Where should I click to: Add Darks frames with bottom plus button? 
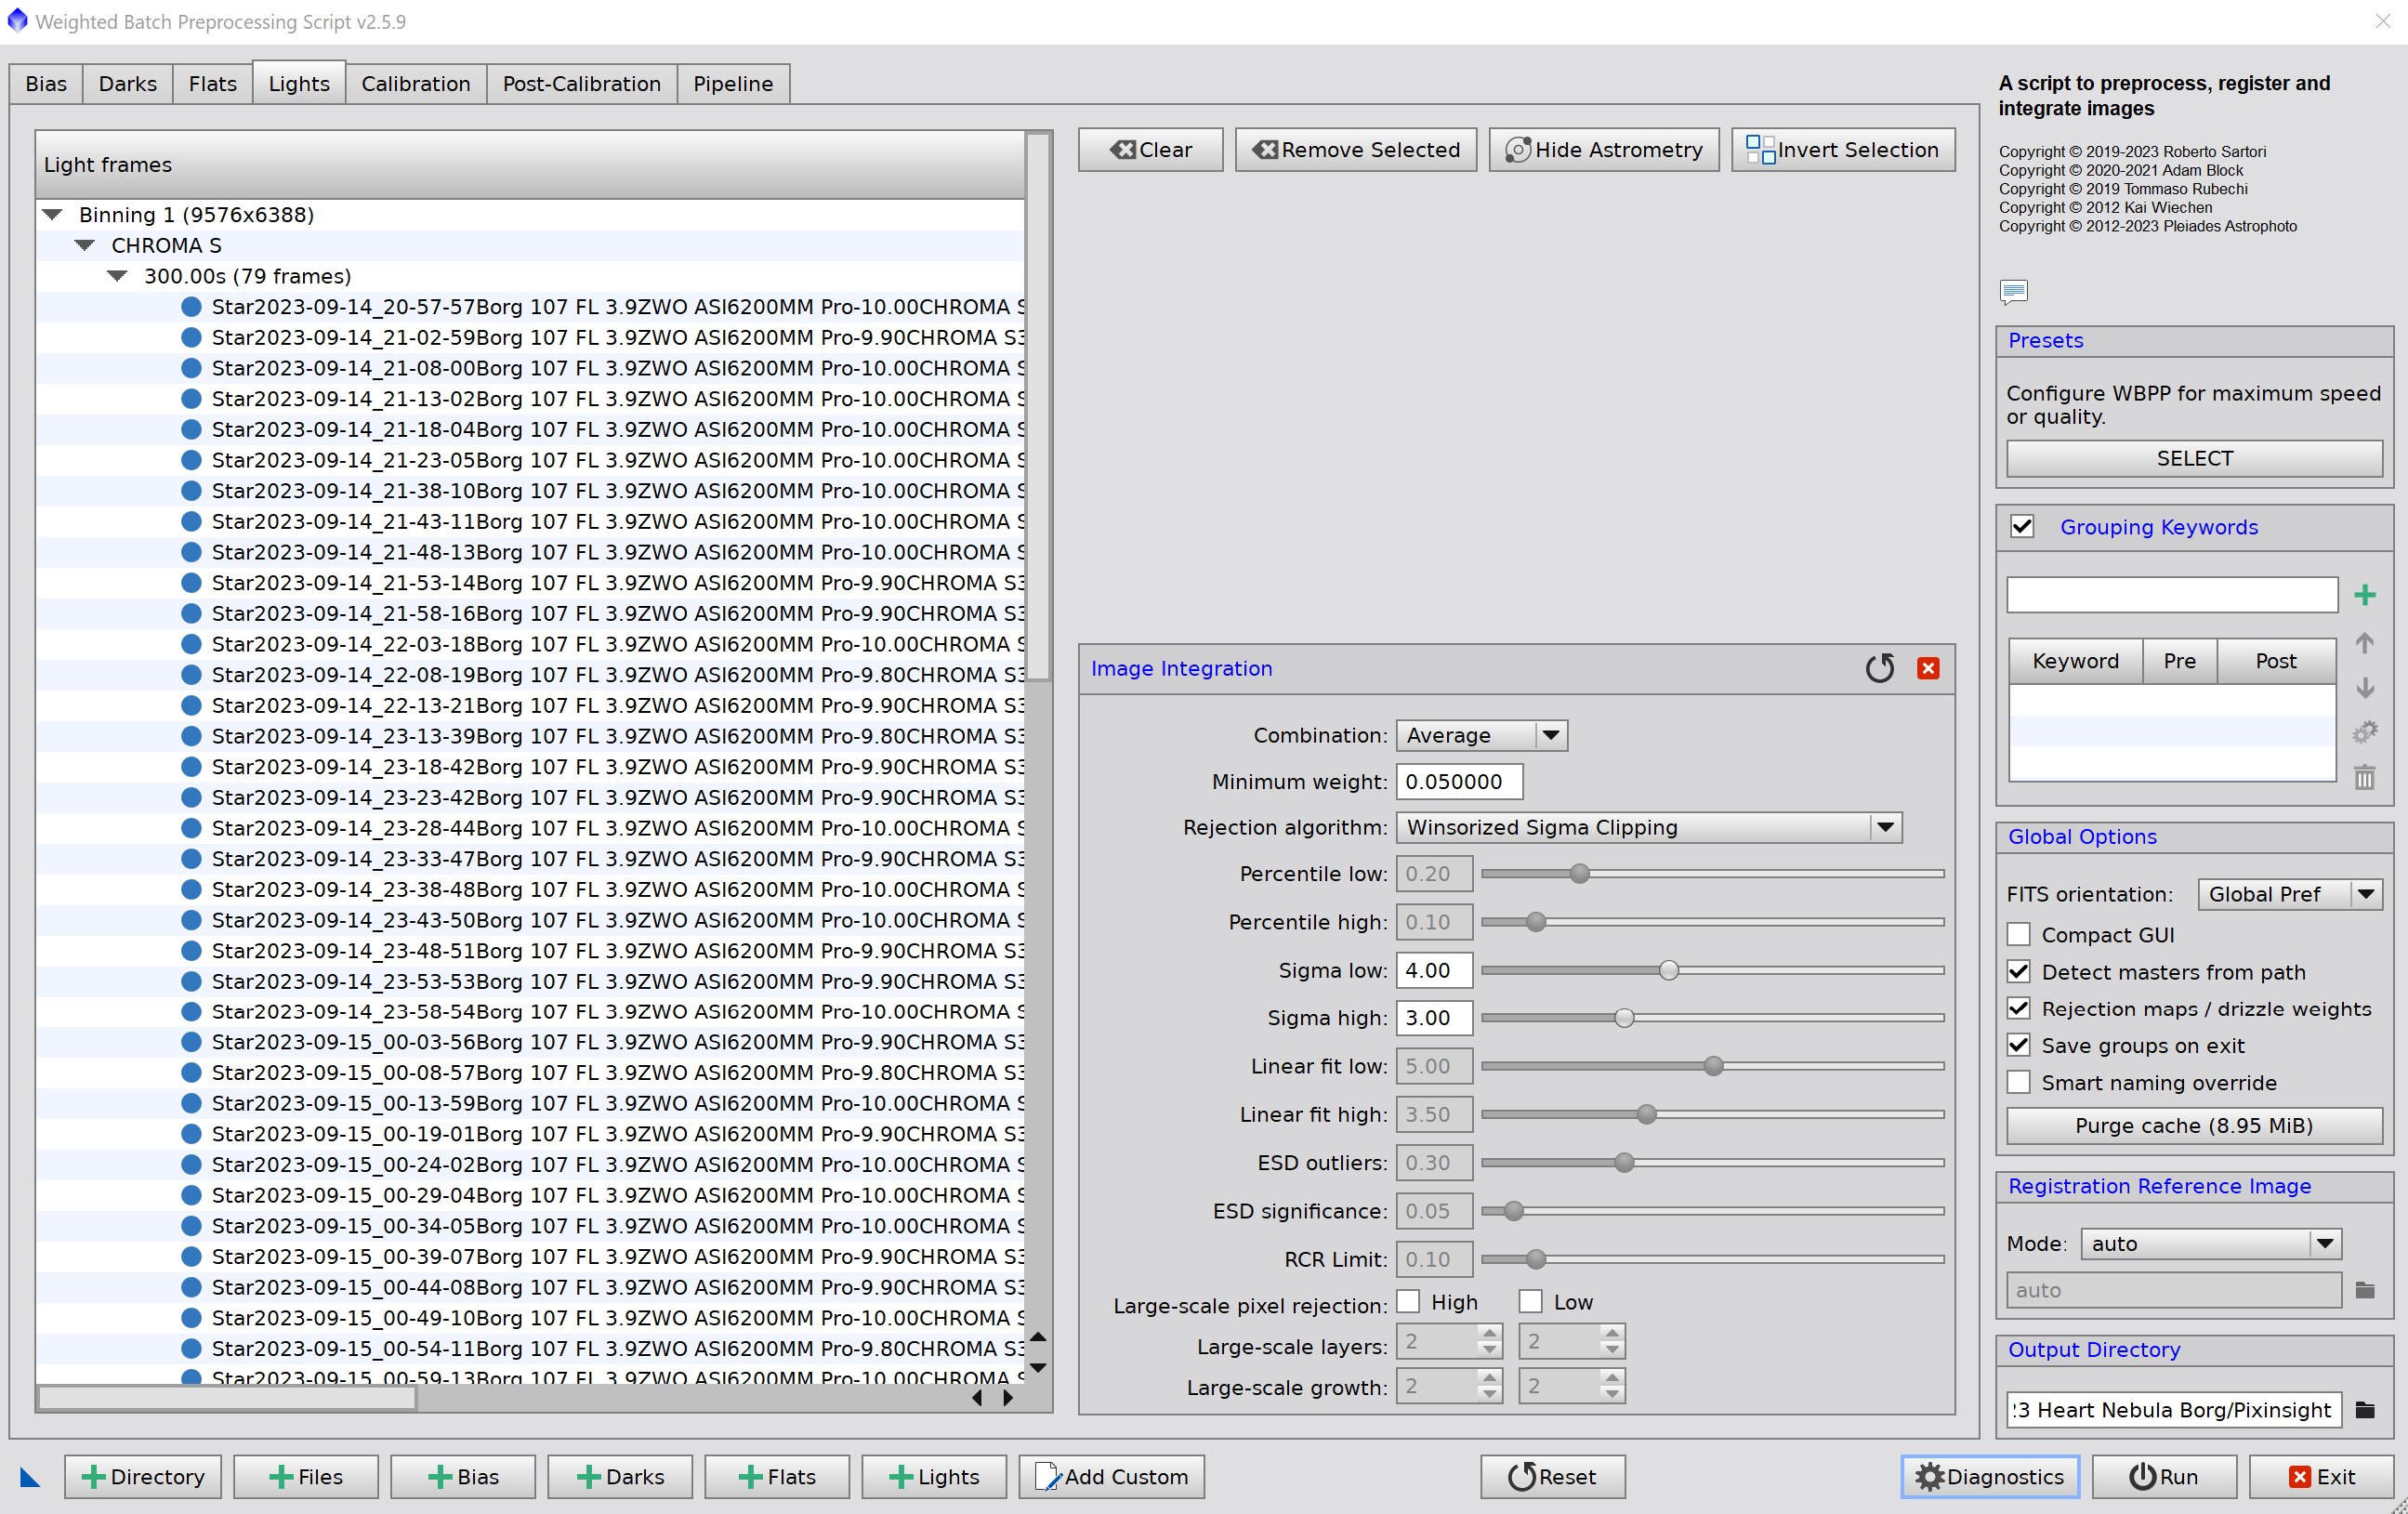tap(620, 1477)
